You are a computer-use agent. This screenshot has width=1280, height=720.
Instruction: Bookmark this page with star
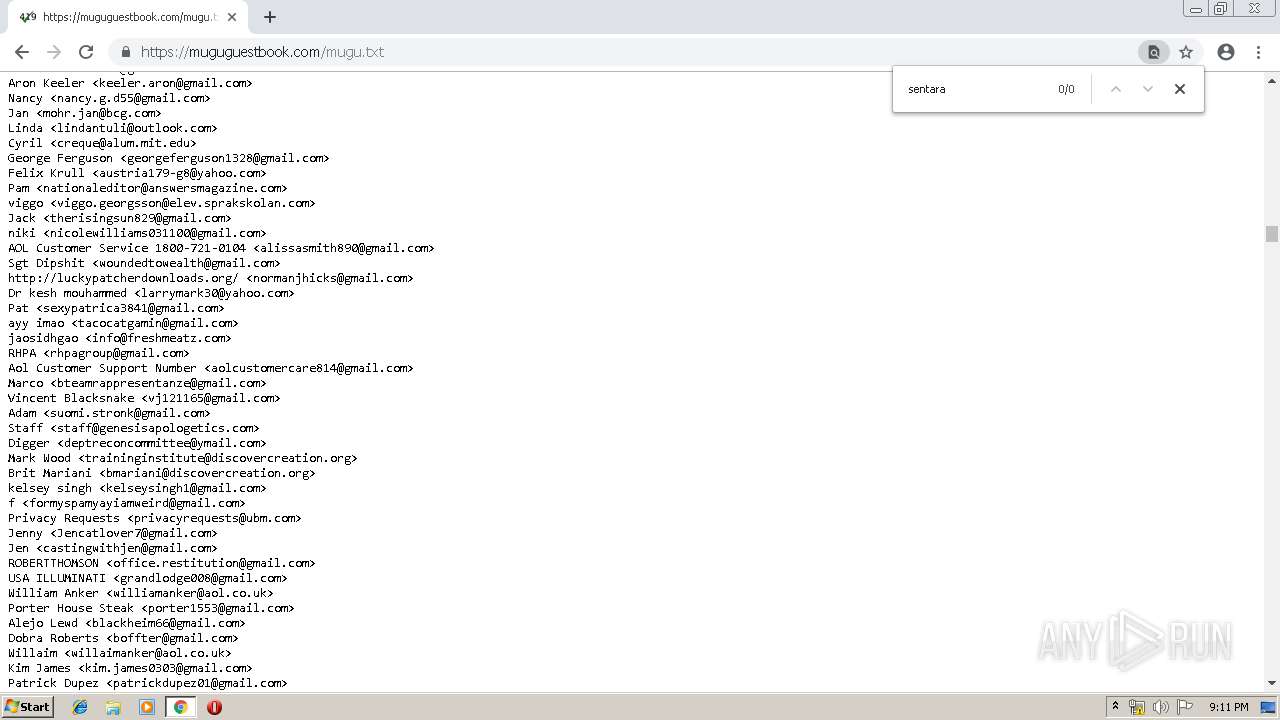[1186, 52]
